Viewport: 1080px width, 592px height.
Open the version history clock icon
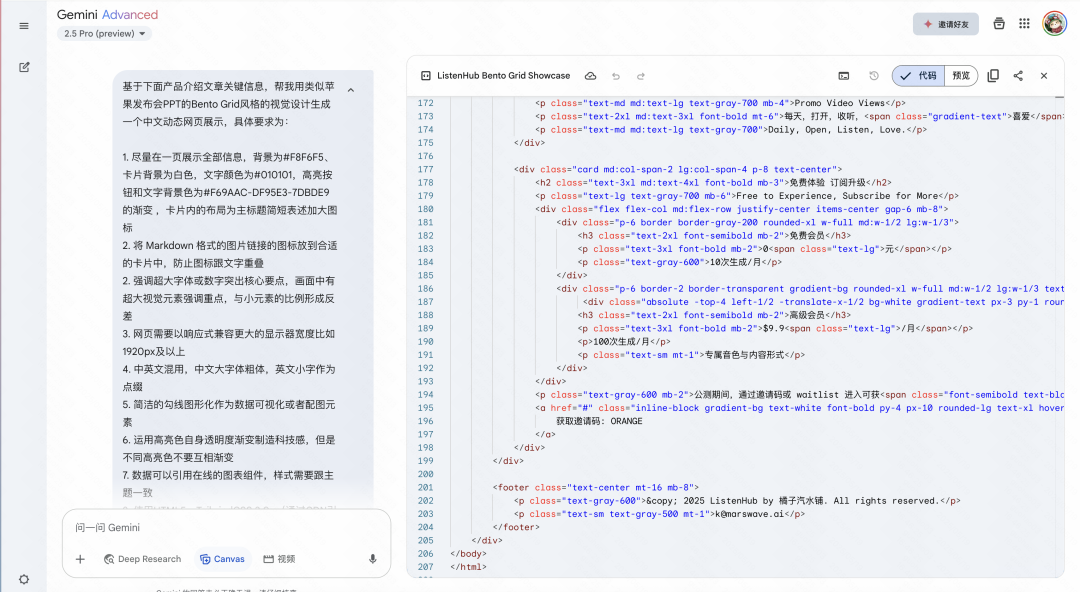(873, 76)
